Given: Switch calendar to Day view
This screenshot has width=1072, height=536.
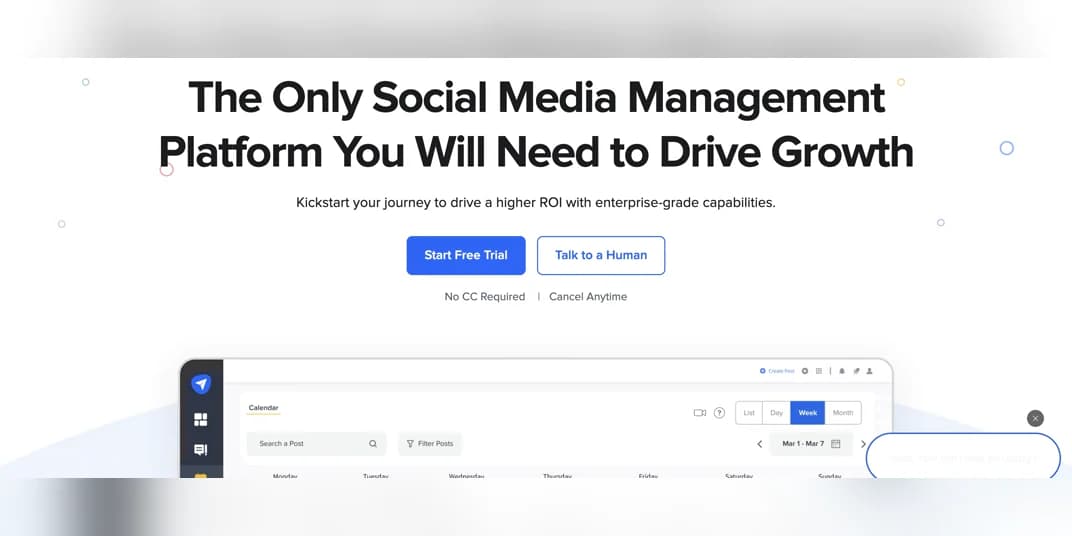Looking at the screenshot, I should coord(777,413).
